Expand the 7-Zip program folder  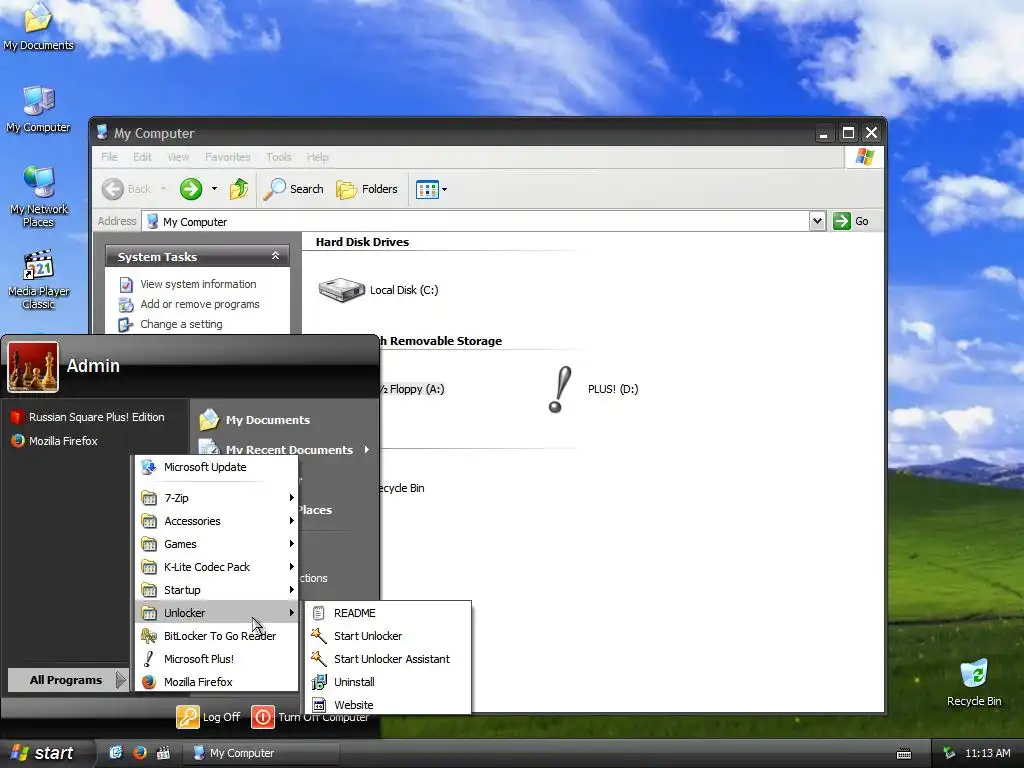[216, 498]
